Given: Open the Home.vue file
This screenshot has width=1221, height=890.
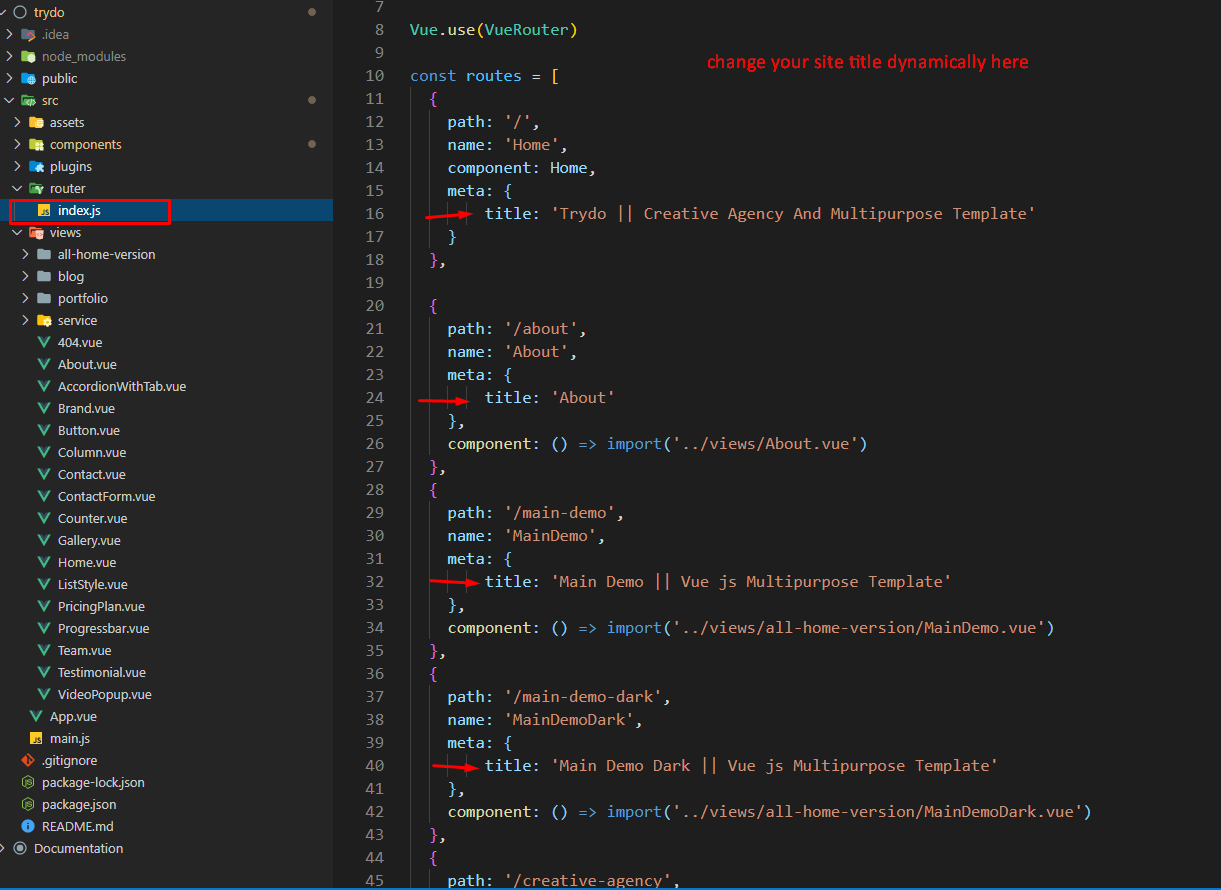Looking at the screenshot, I should 86,562.
